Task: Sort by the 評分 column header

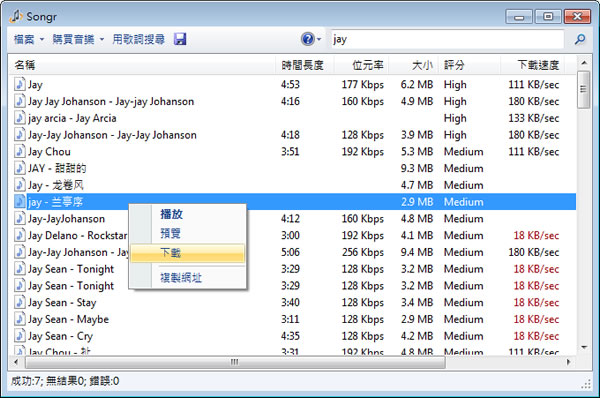Action: pyautogui.click(x=469, y=65)
